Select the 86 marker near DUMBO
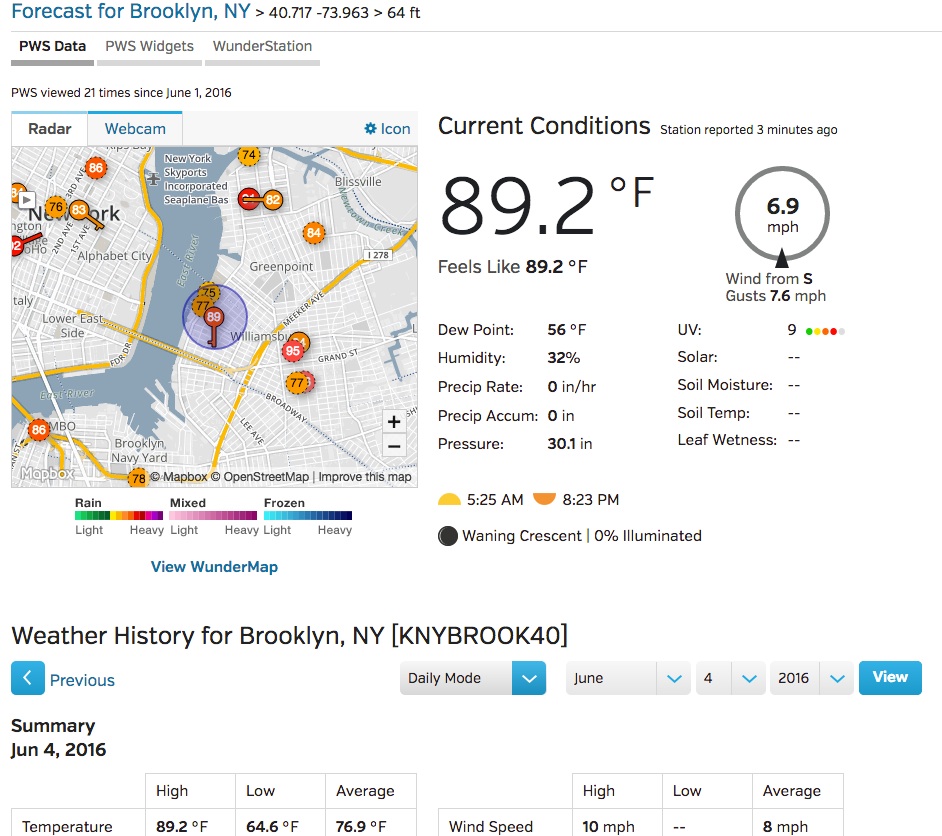Viewport: 942px width, 836px height. (x=38, y=429)
